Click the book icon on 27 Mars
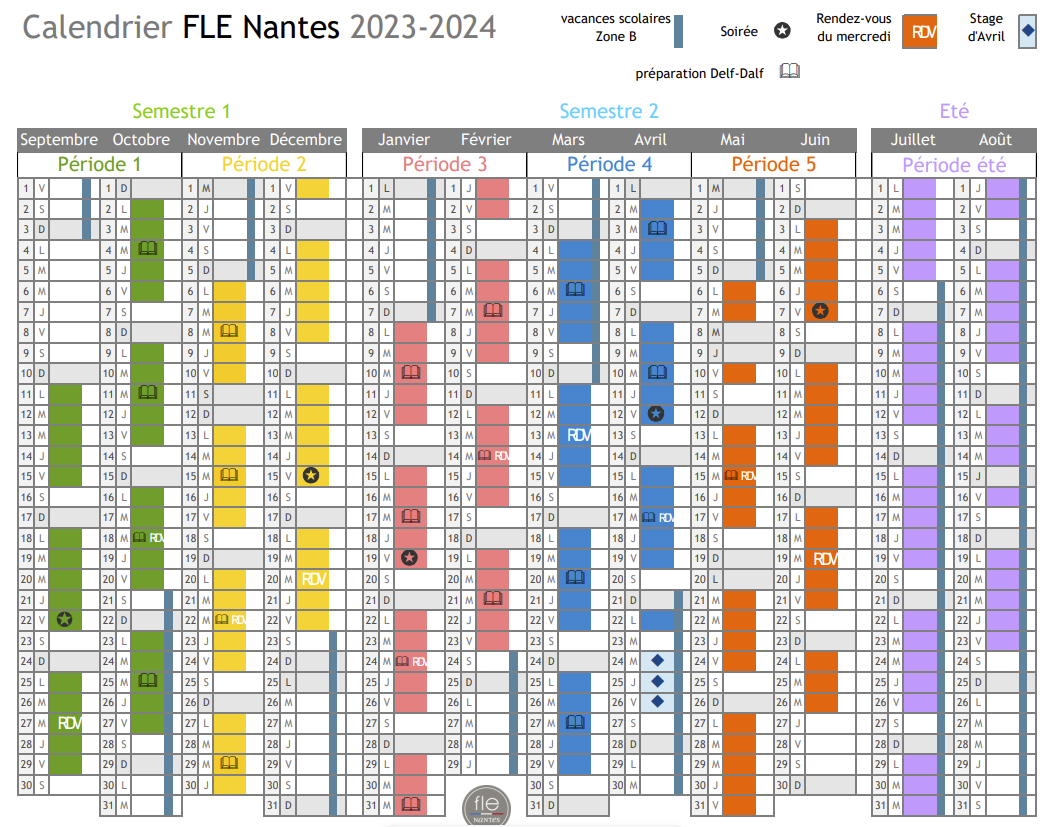 (575, 722)
